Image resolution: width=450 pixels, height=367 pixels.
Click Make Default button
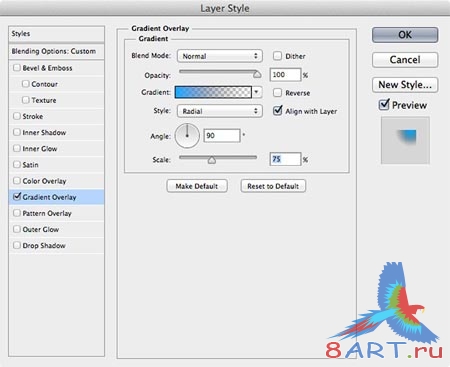pyautogui.click(x=197, y=186)
